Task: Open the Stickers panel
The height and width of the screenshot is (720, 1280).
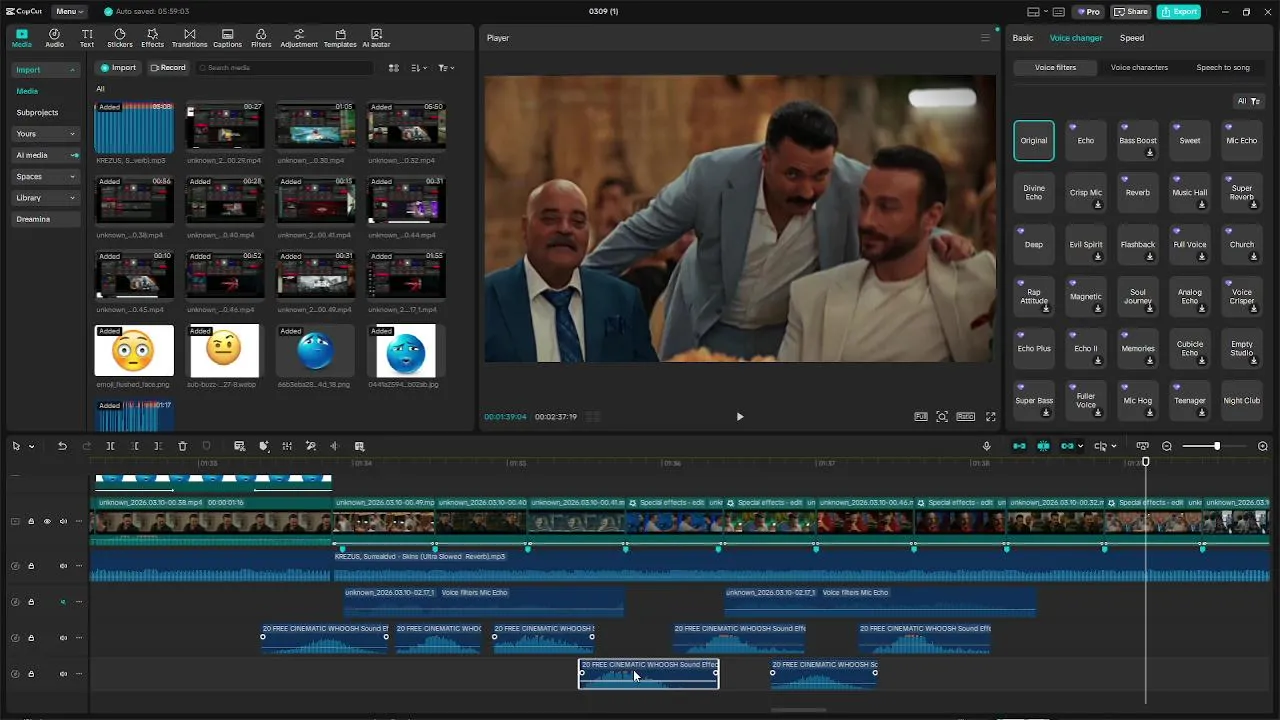Action: [x=120, y=38]
